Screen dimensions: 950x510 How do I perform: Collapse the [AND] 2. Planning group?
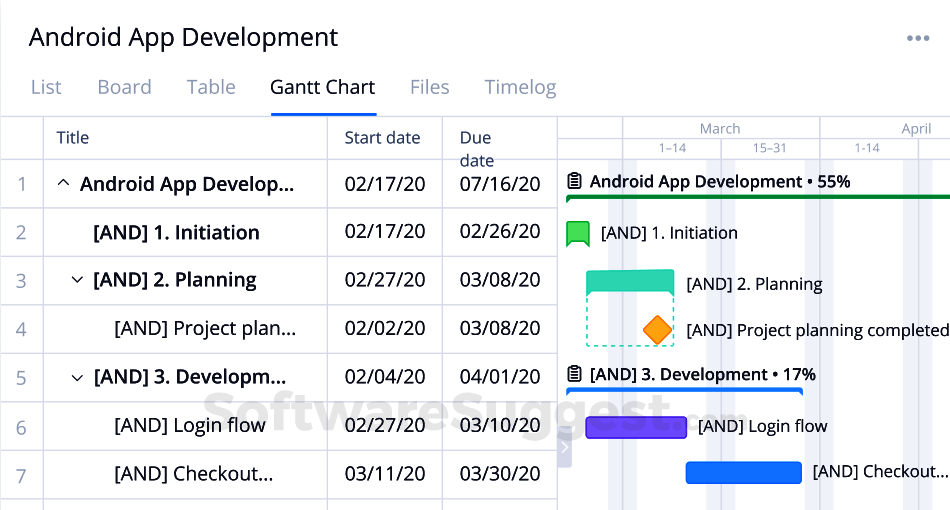[77, 280]
